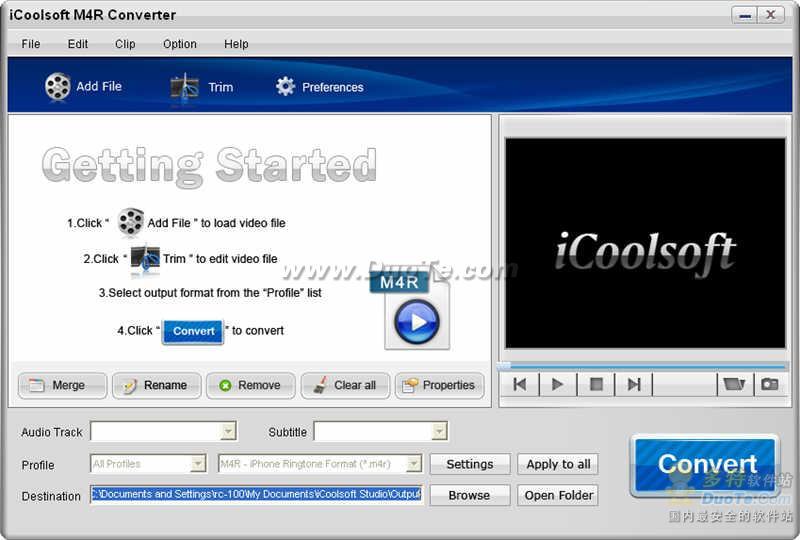Image resolution: width=800 pixels, height=540 pixels.
Task: Open the M4R iPhone Ringtone Format dropdown
Action: click(413, 464)
